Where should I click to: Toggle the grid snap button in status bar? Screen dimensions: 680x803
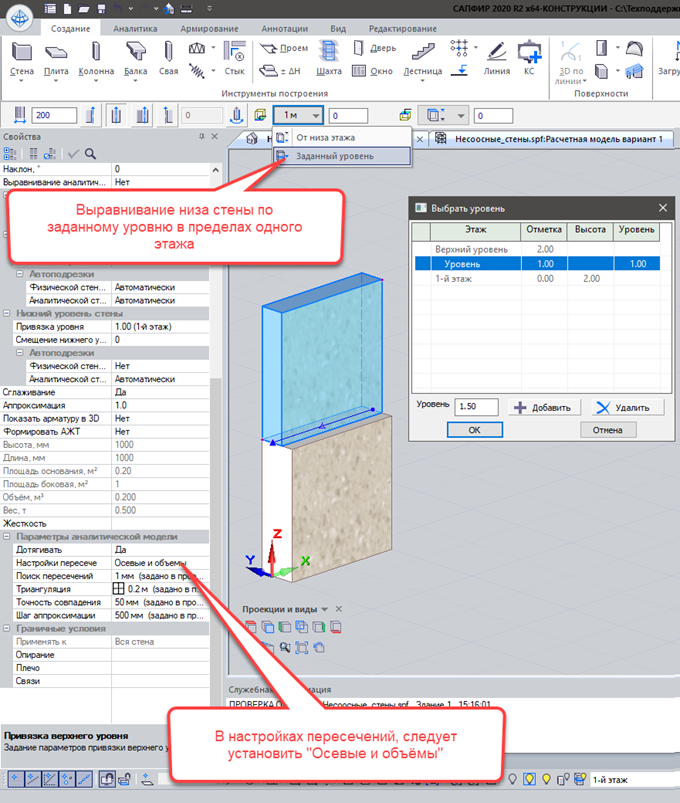click(x=16, y=779)
